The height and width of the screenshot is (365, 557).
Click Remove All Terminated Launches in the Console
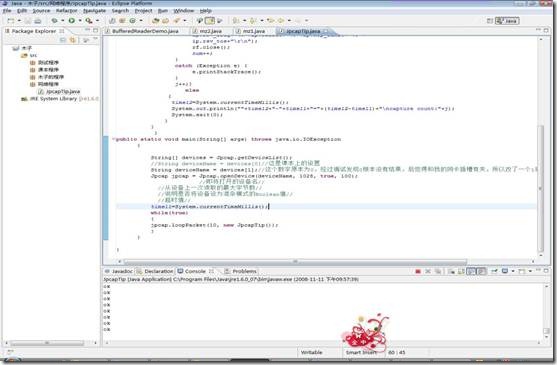coord(438,271)
